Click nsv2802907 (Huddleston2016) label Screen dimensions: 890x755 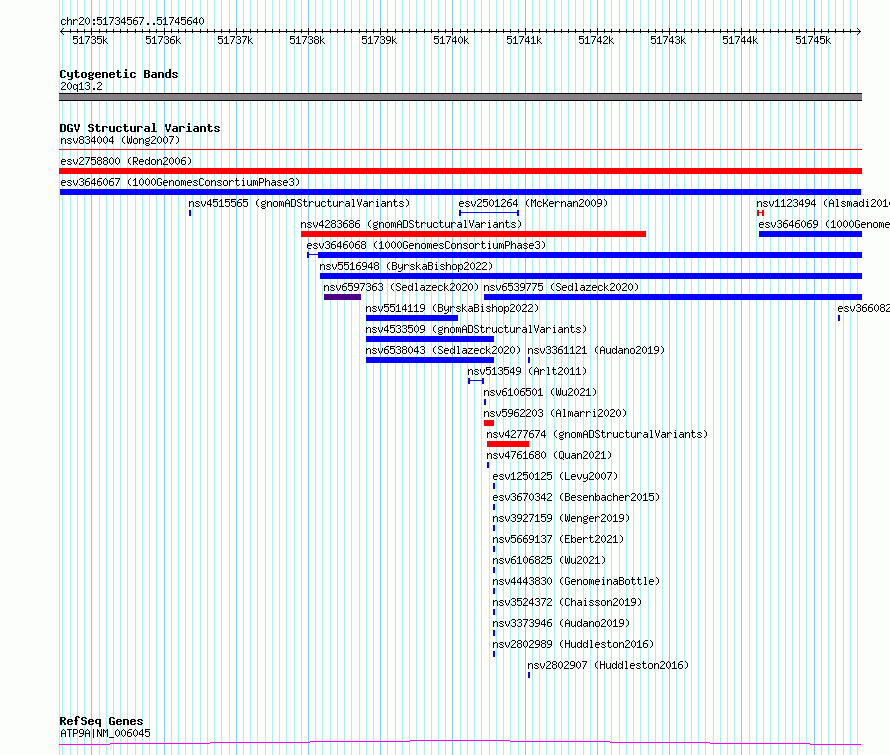click(x=608, y=665)
